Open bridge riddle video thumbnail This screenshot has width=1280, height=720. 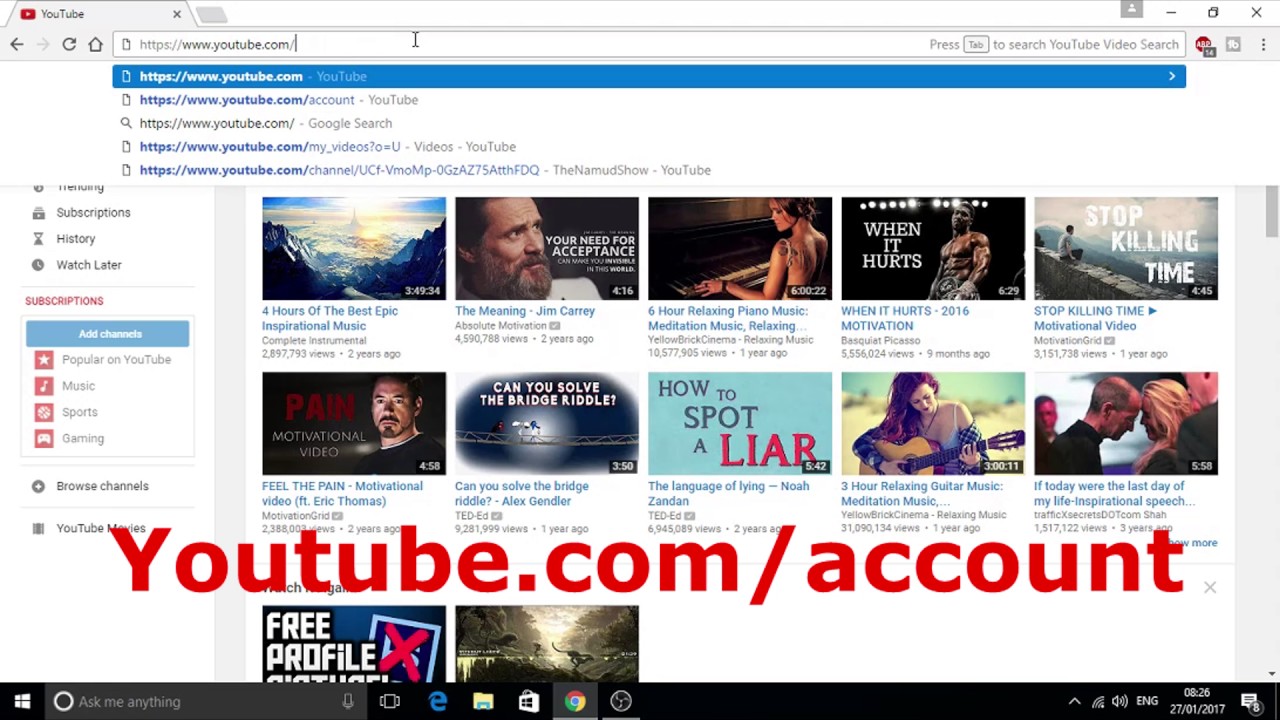[x=547, y=424]
